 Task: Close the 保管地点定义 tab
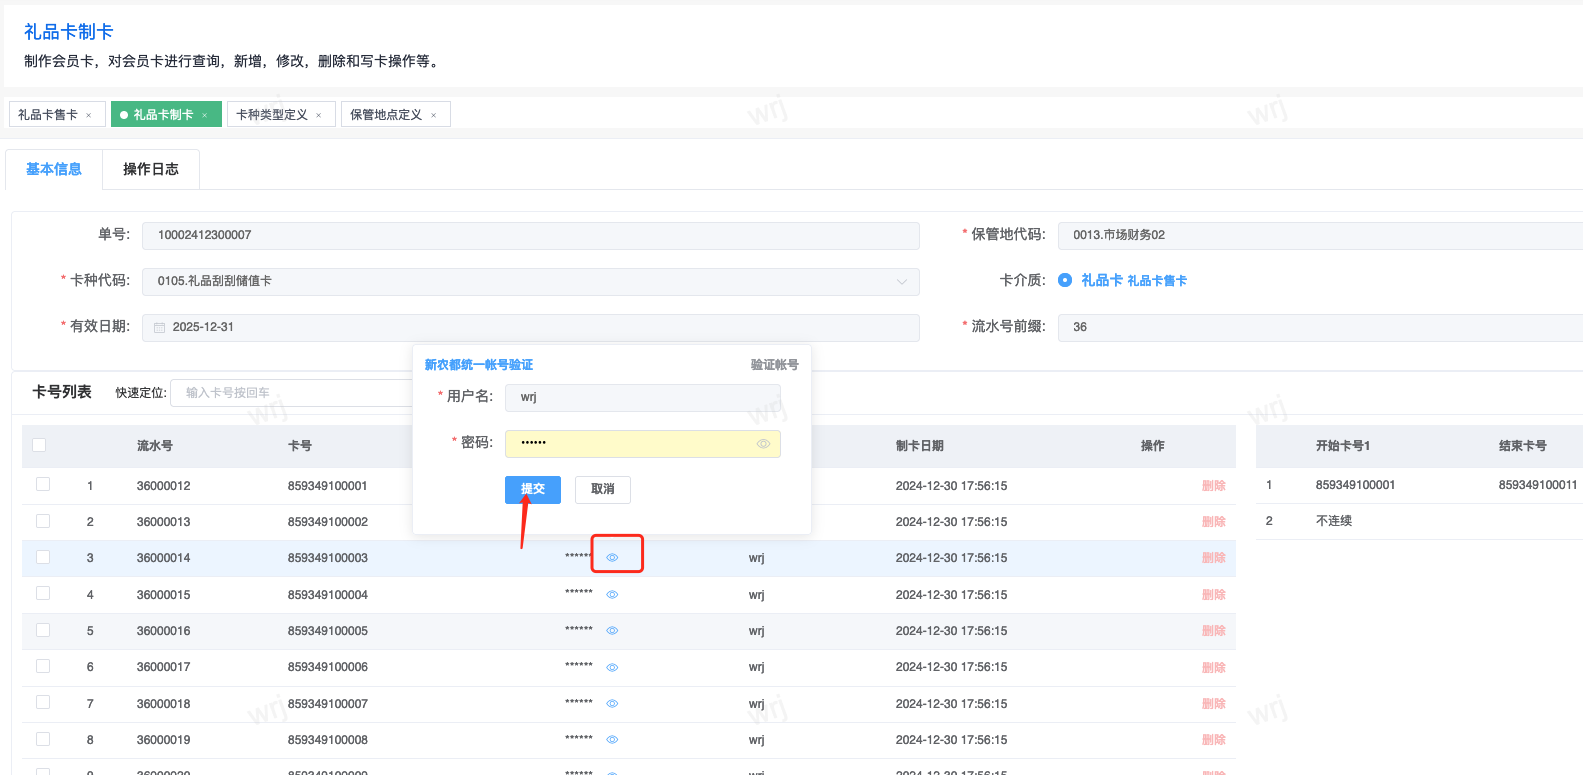(x=434, y=116)
